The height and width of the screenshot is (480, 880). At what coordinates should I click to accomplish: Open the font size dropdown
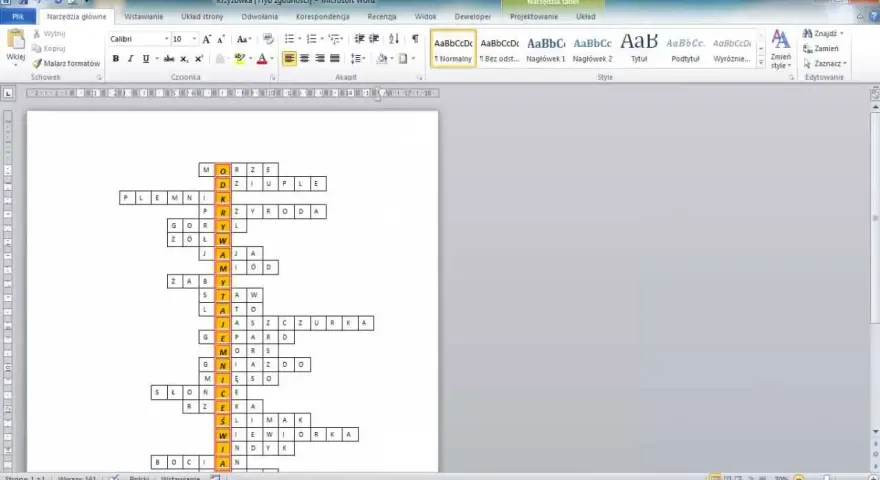pyautogui.click(x=194, y=39)
